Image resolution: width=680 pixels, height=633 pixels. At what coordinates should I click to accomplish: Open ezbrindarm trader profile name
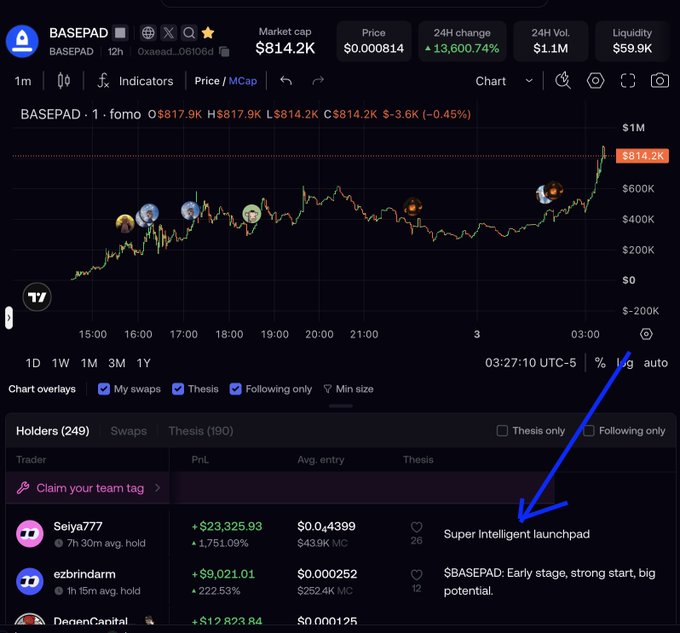click(85, 574)
